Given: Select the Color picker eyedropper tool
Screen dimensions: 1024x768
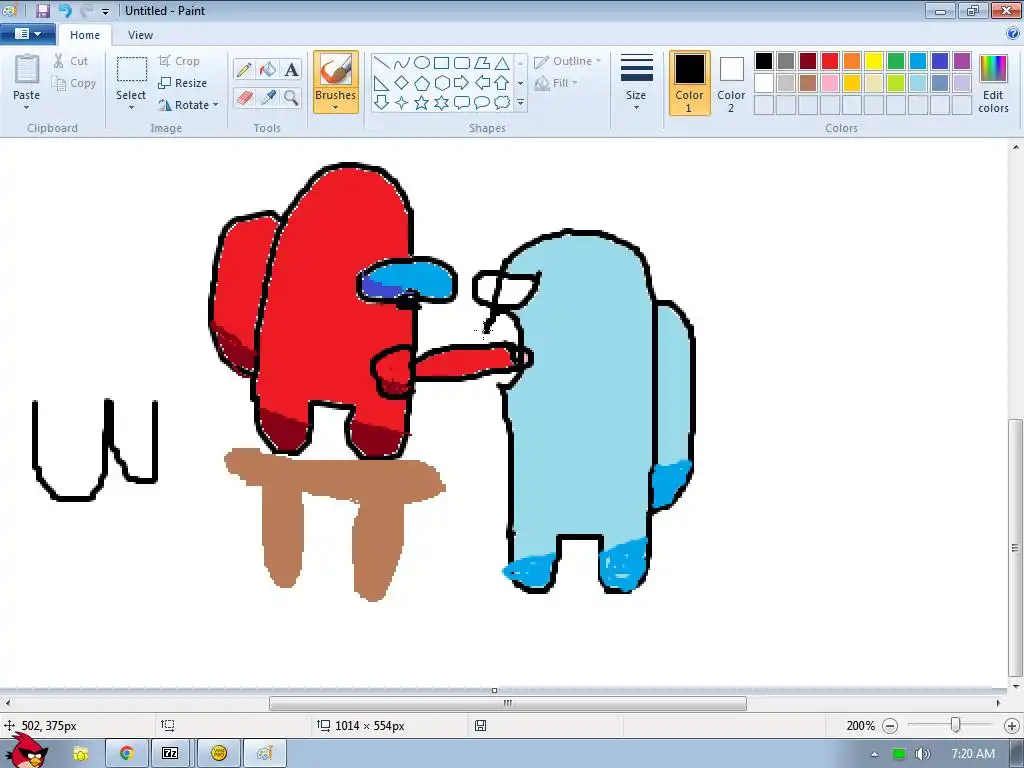Looking at the screenshot, I should tap(268, 98).
